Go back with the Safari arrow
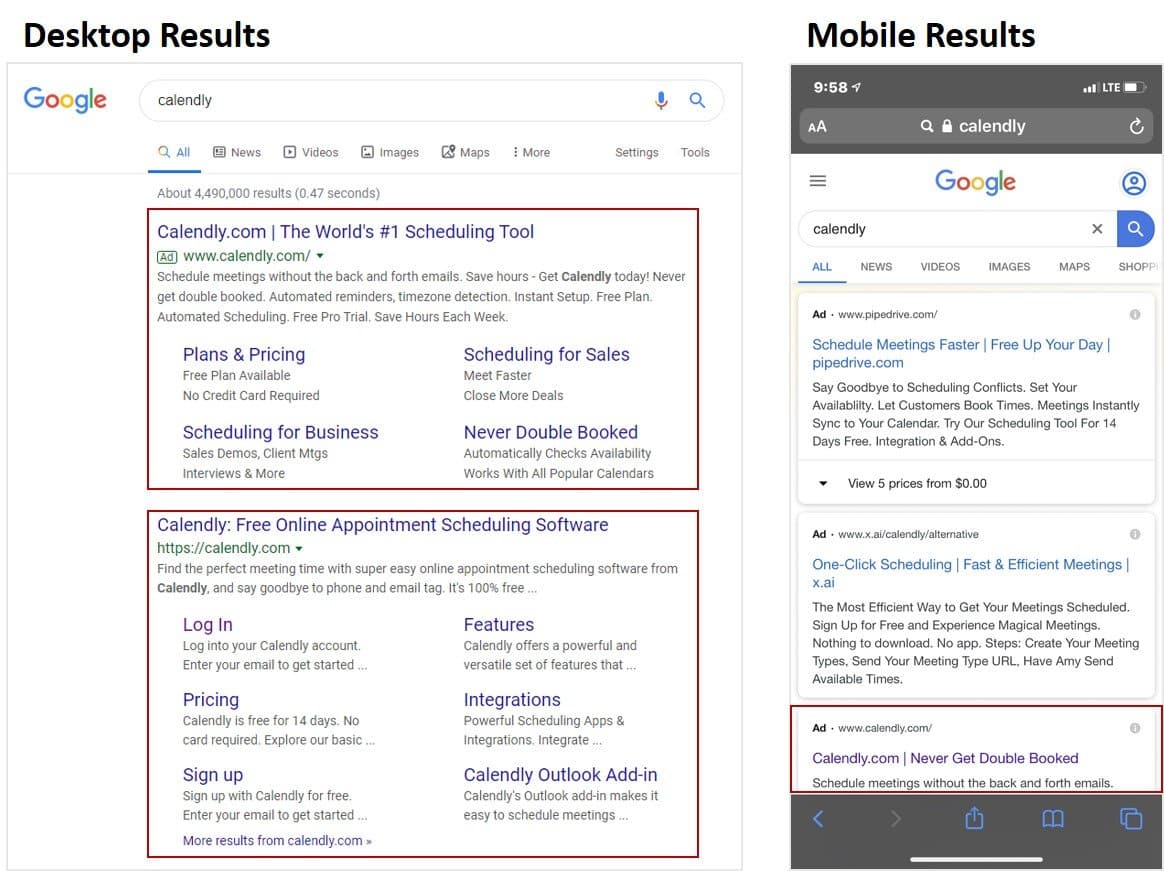The width and height of the screenshot is (1164, 871). point(818,819)
